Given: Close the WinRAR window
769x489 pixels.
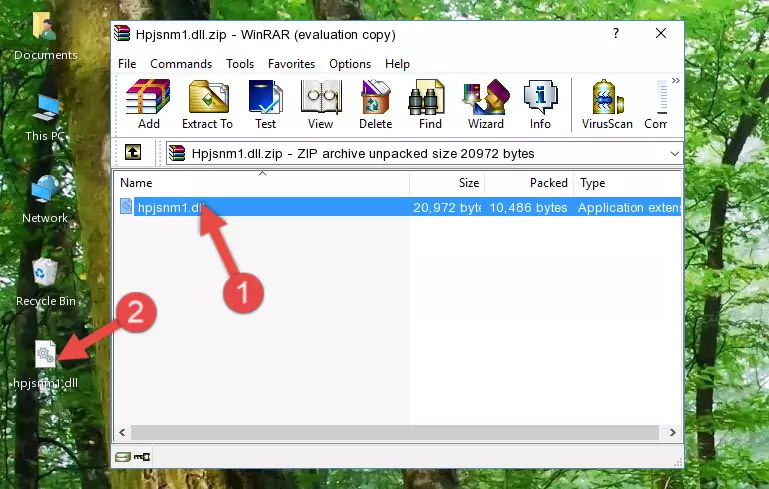Looking at the screenshot, I should (x=661, y=33).
